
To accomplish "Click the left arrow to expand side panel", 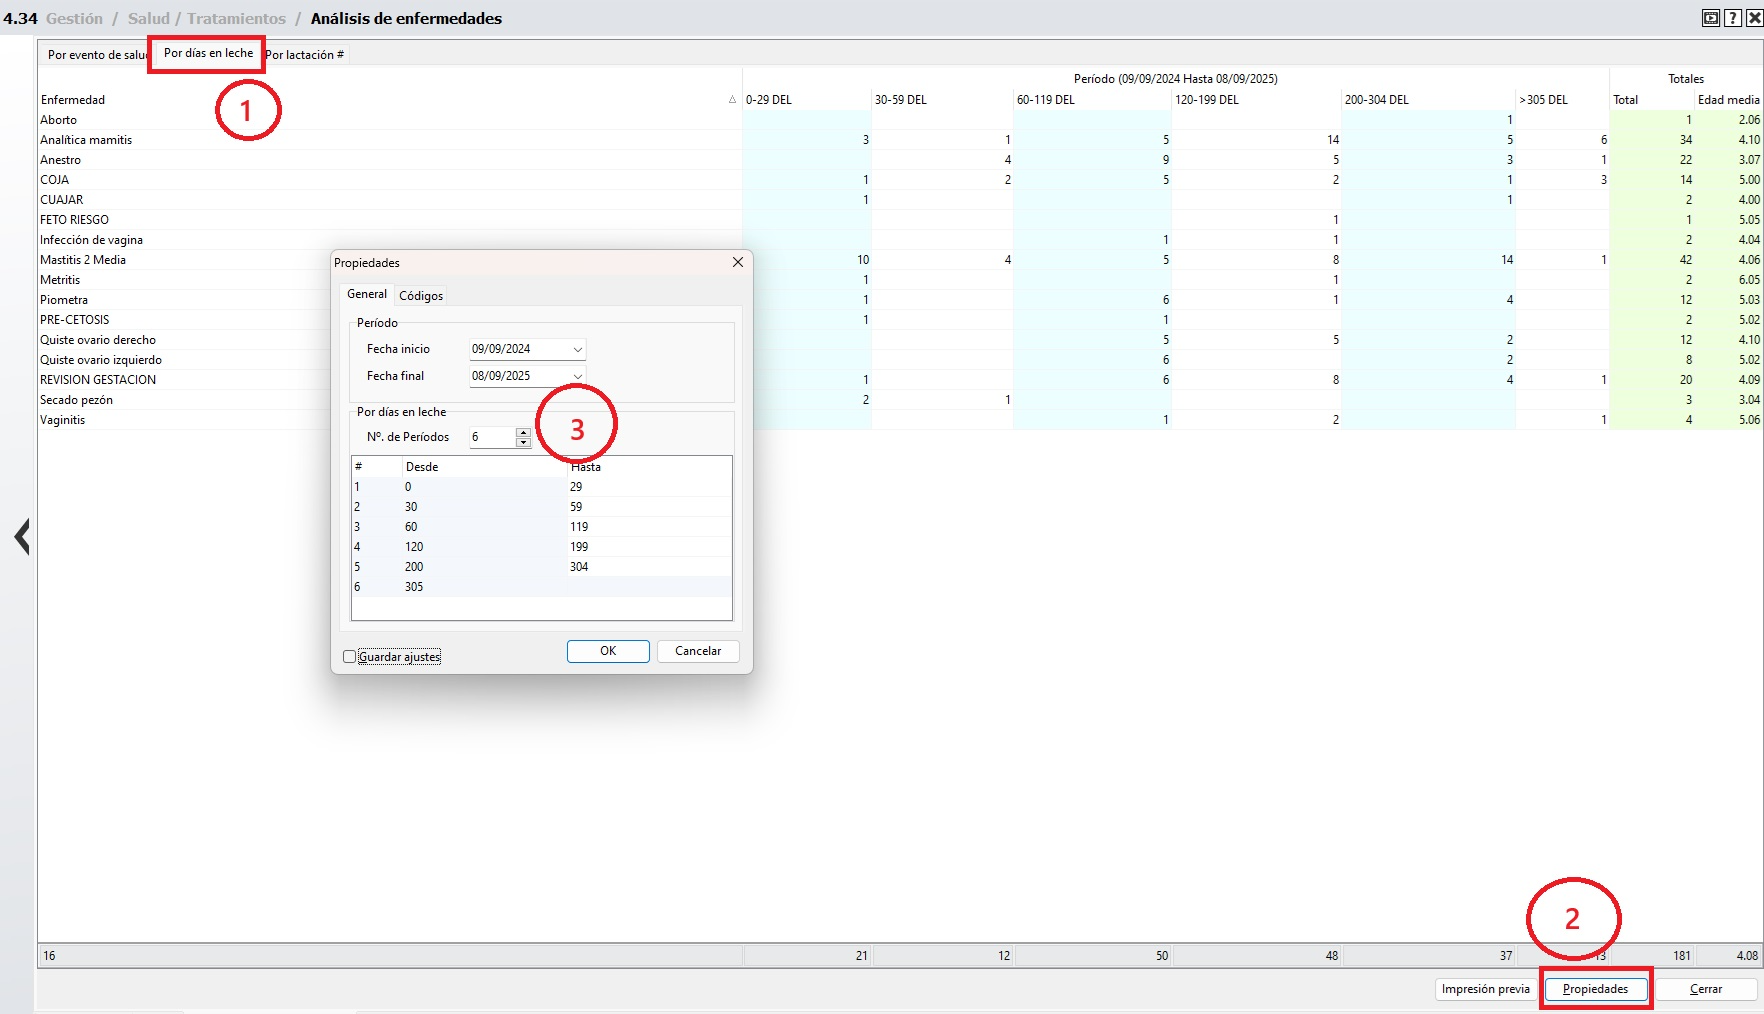I will pyautogui.click(x=22, y=537).
